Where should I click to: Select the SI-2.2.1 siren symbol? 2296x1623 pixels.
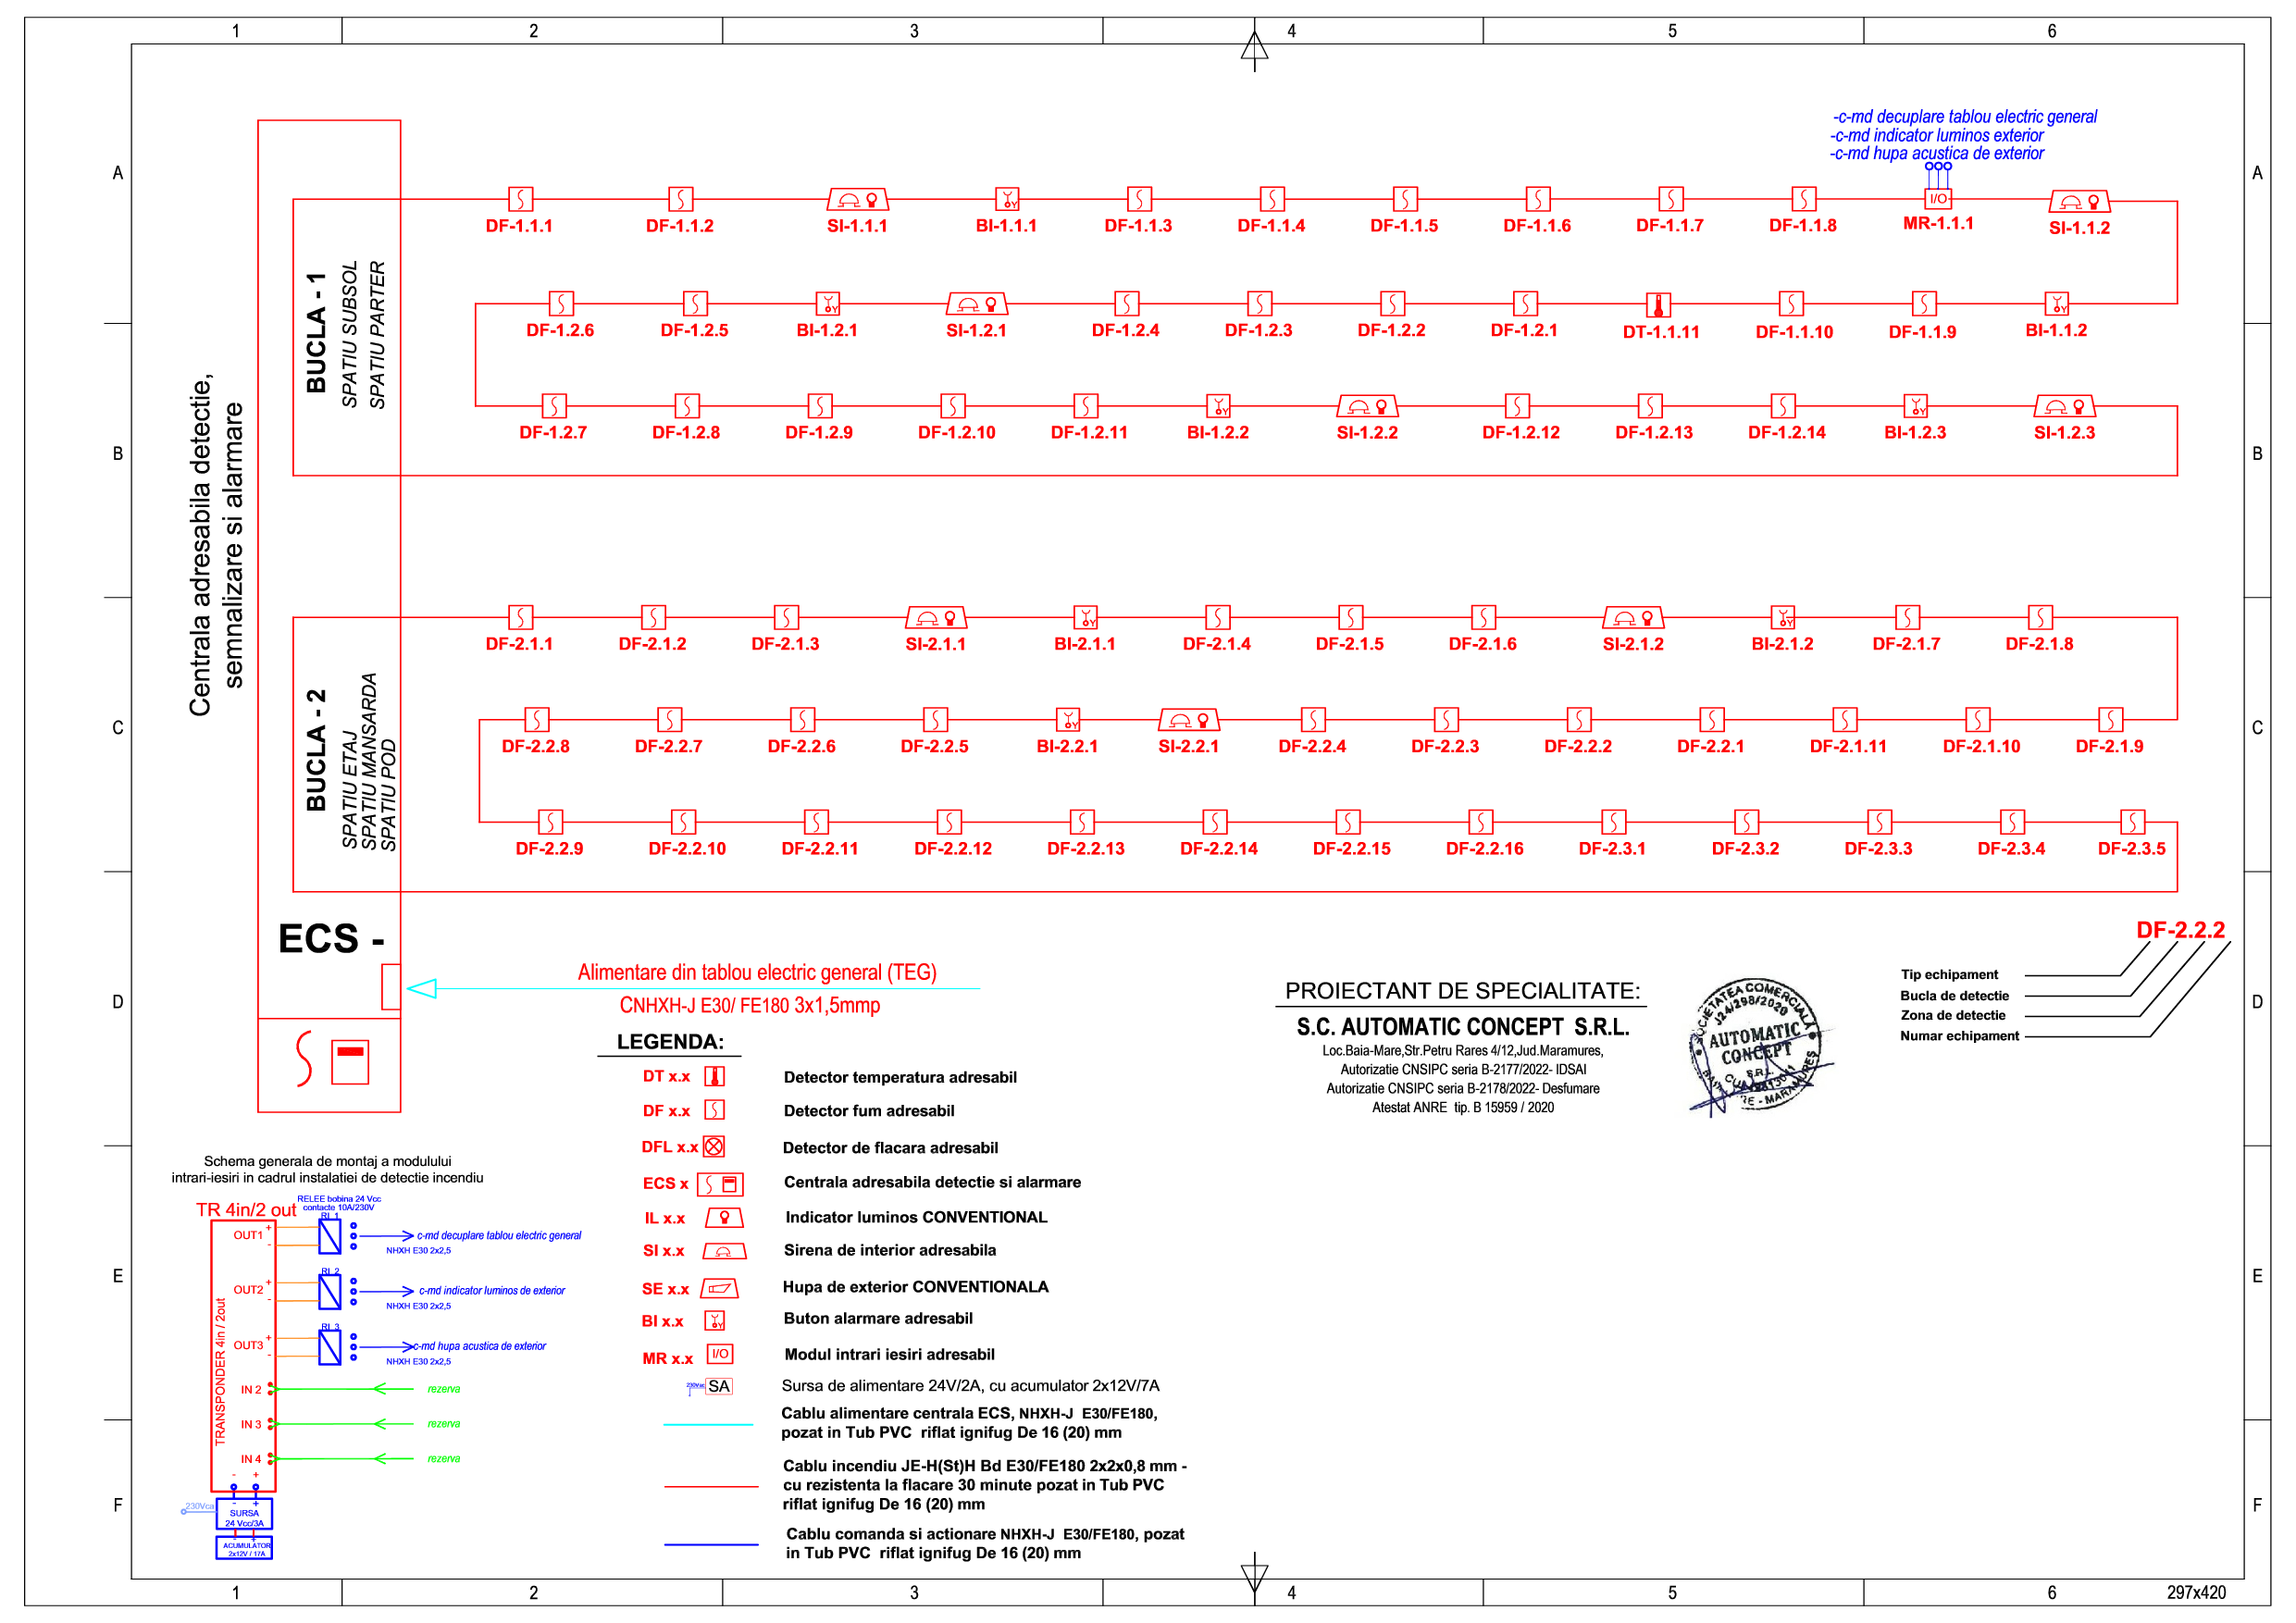pos(1188,719)
